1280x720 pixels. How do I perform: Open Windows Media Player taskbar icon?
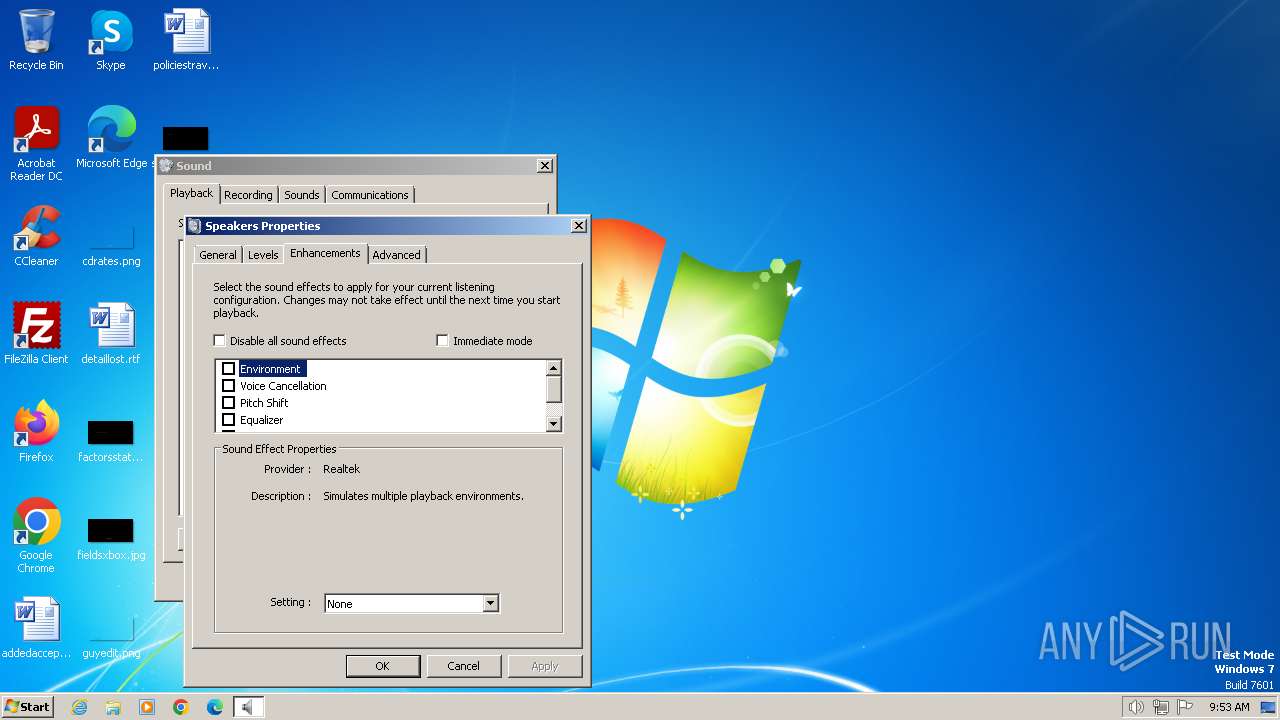[147, 707]
